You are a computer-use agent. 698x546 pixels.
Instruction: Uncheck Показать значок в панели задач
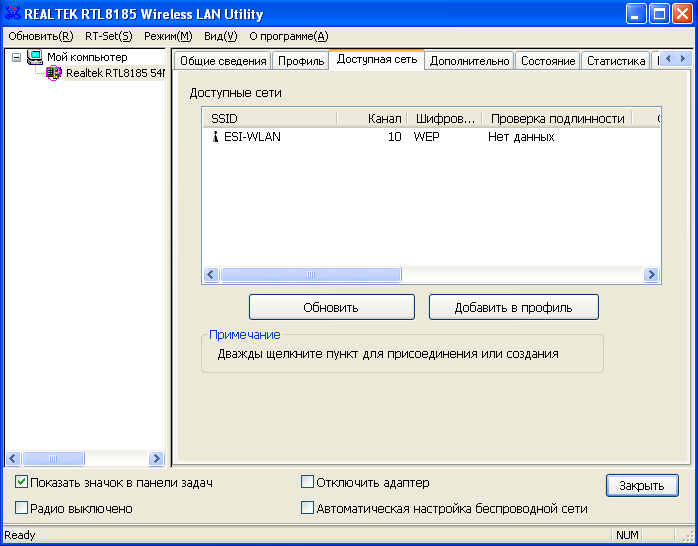click(21, 482)
